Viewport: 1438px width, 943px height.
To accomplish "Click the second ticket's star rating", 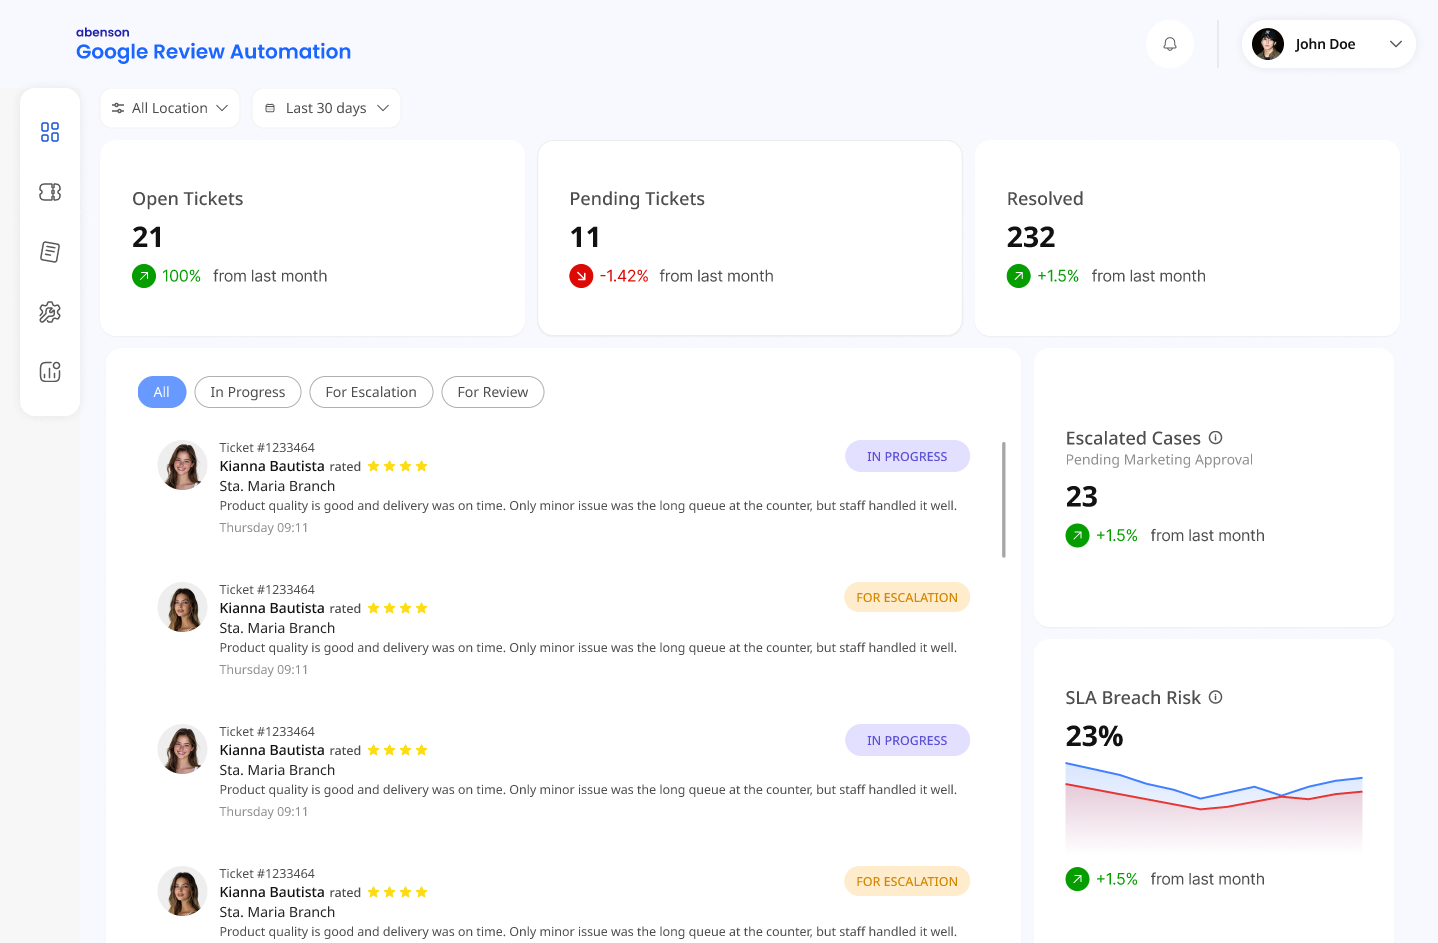I will (398, 608).
